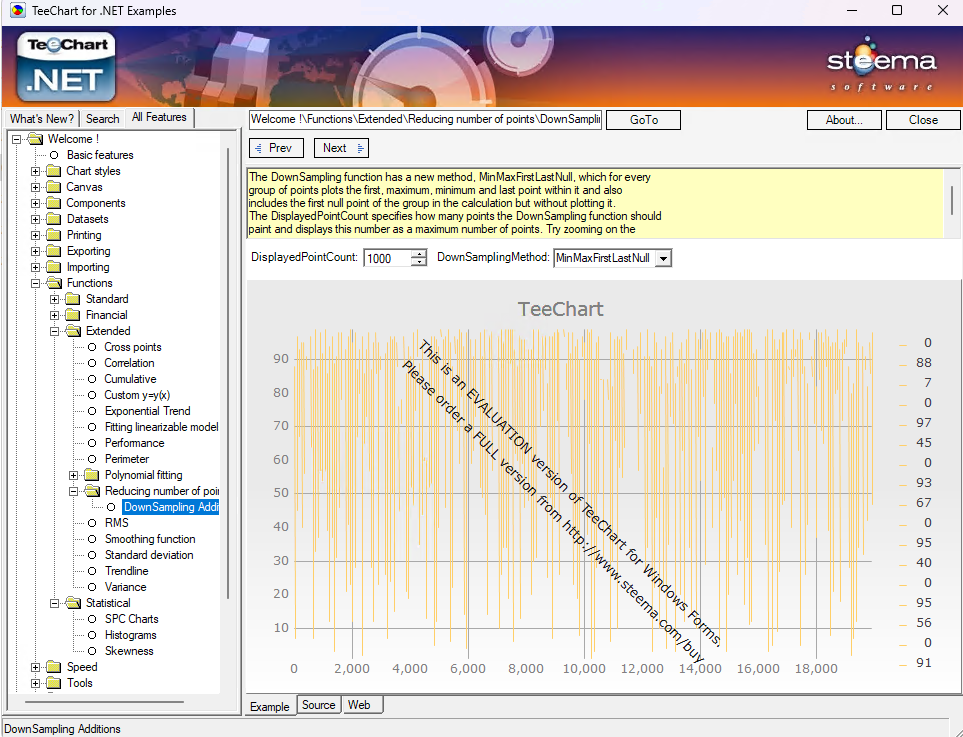The width and height of the screenshot is (963, 737).
Task: Click the Welcome ! folder icon
Action: (36, 139)
